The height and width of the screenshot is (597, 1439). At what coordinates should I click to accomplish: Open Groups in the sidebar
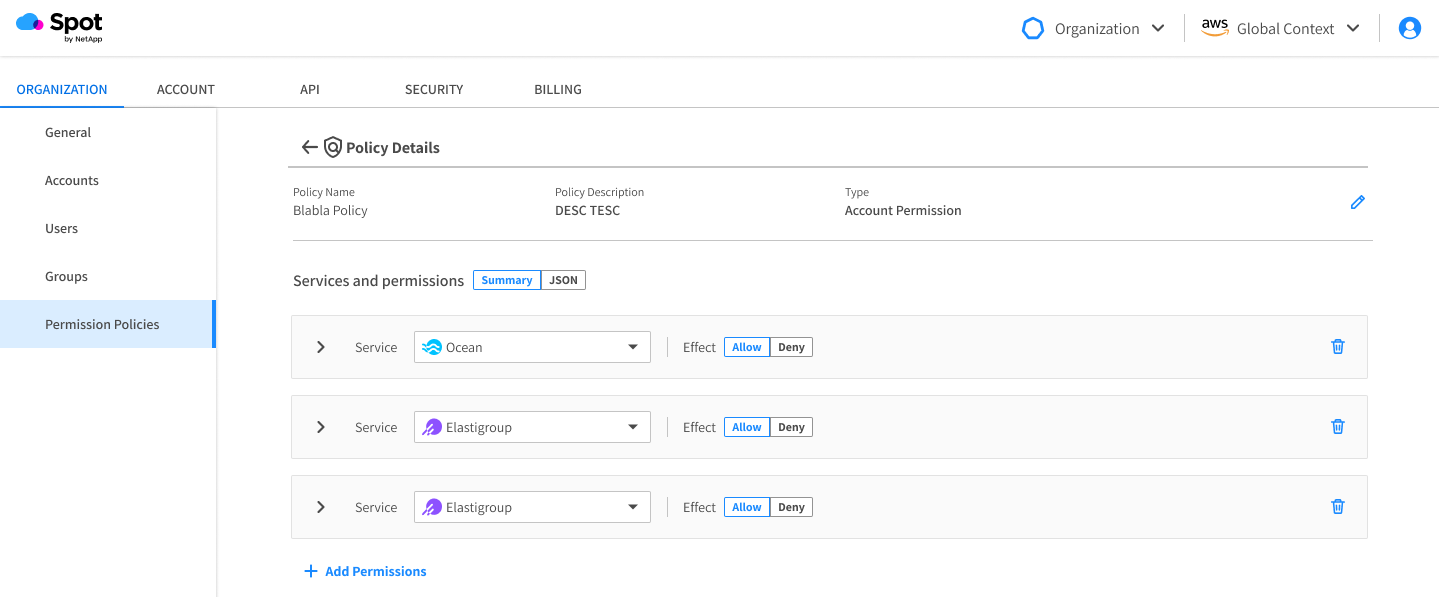66,276
